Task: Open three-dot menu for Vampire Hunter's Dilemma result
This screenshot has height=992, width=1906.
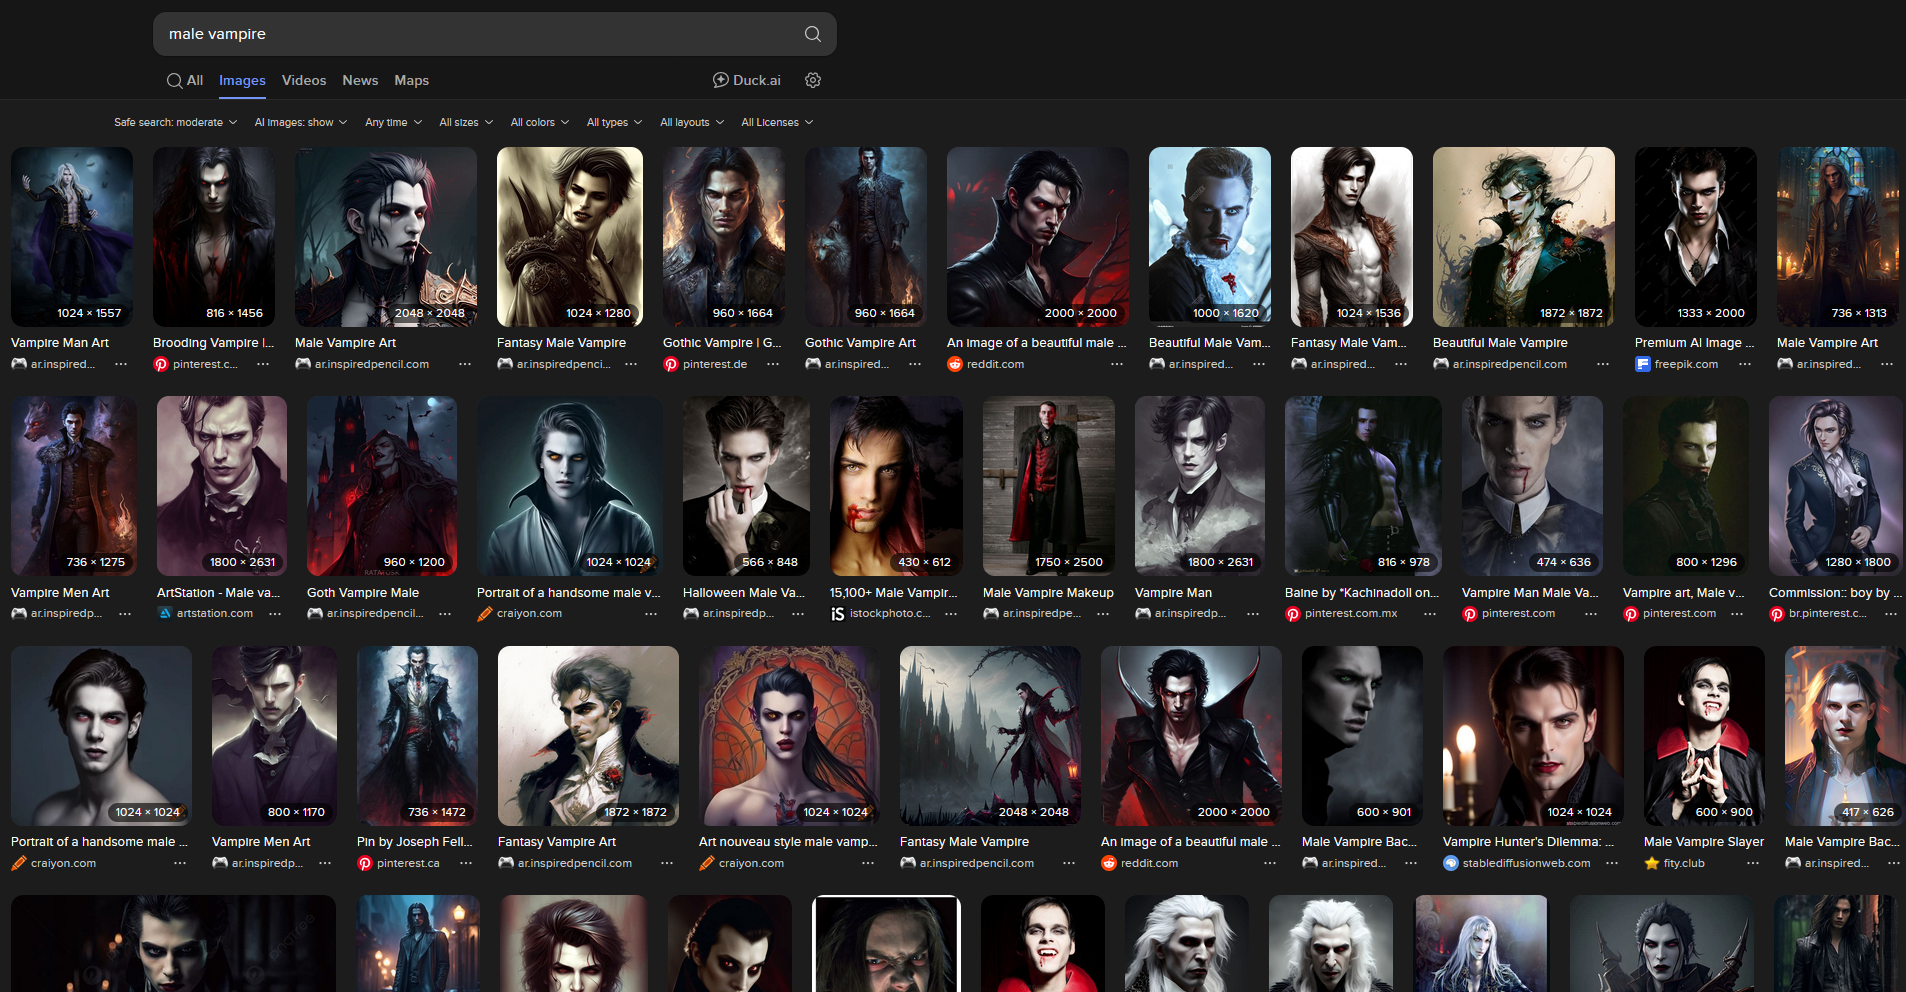Action: click(x=1612, y=863)
